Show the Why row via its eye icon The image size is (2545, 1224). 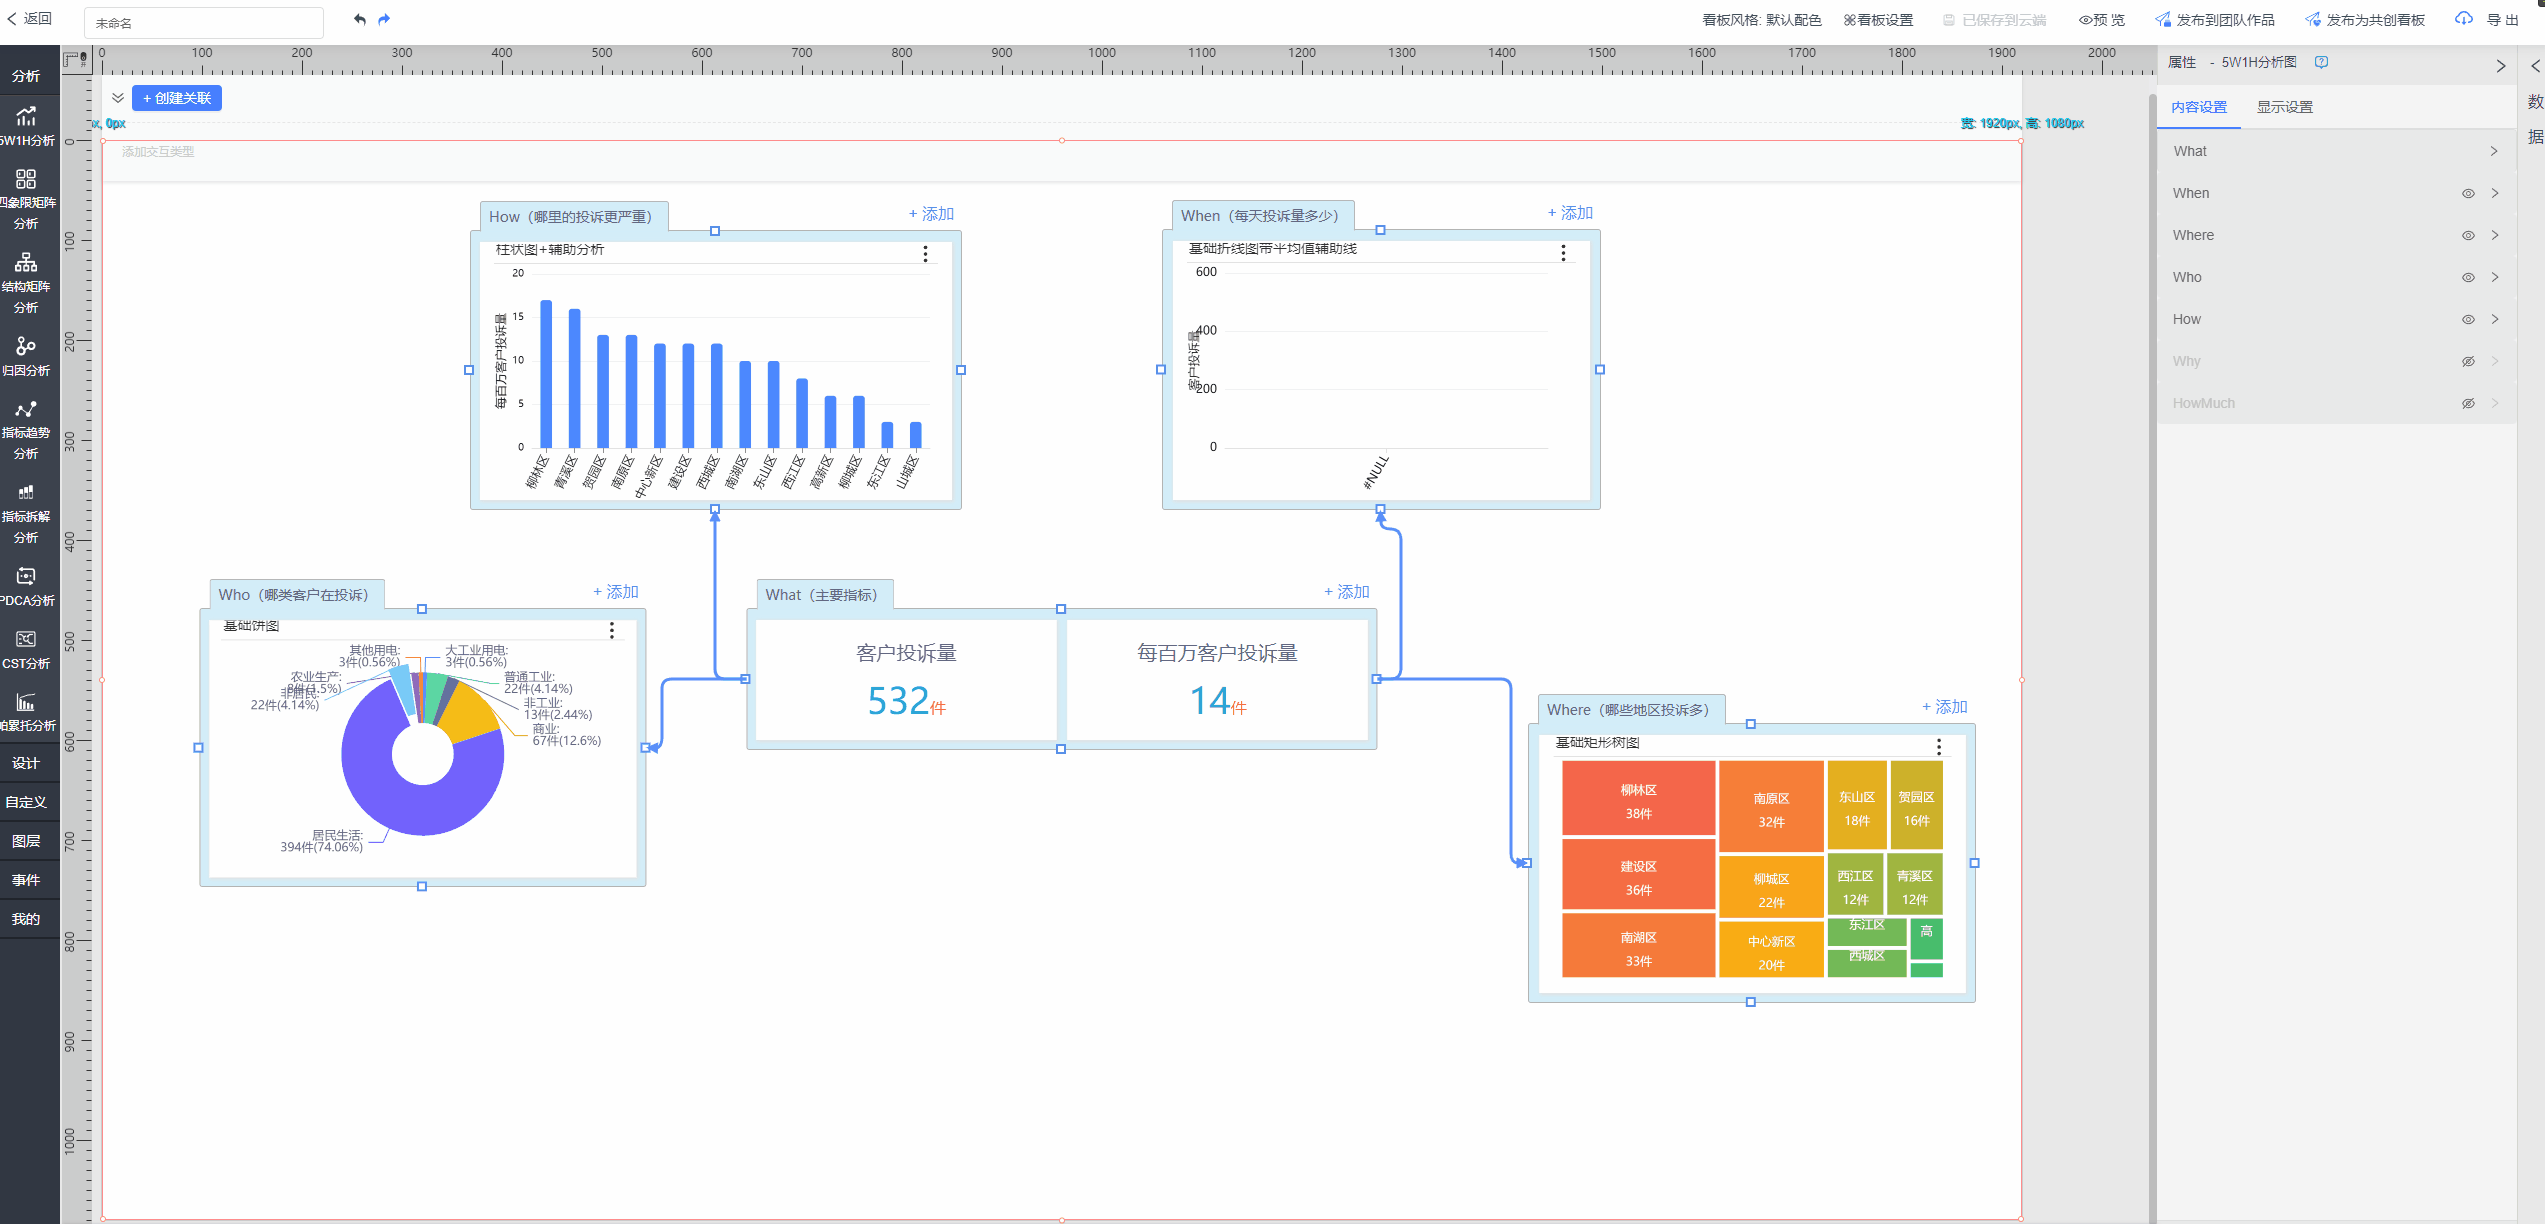click(x=2468, y=361)
